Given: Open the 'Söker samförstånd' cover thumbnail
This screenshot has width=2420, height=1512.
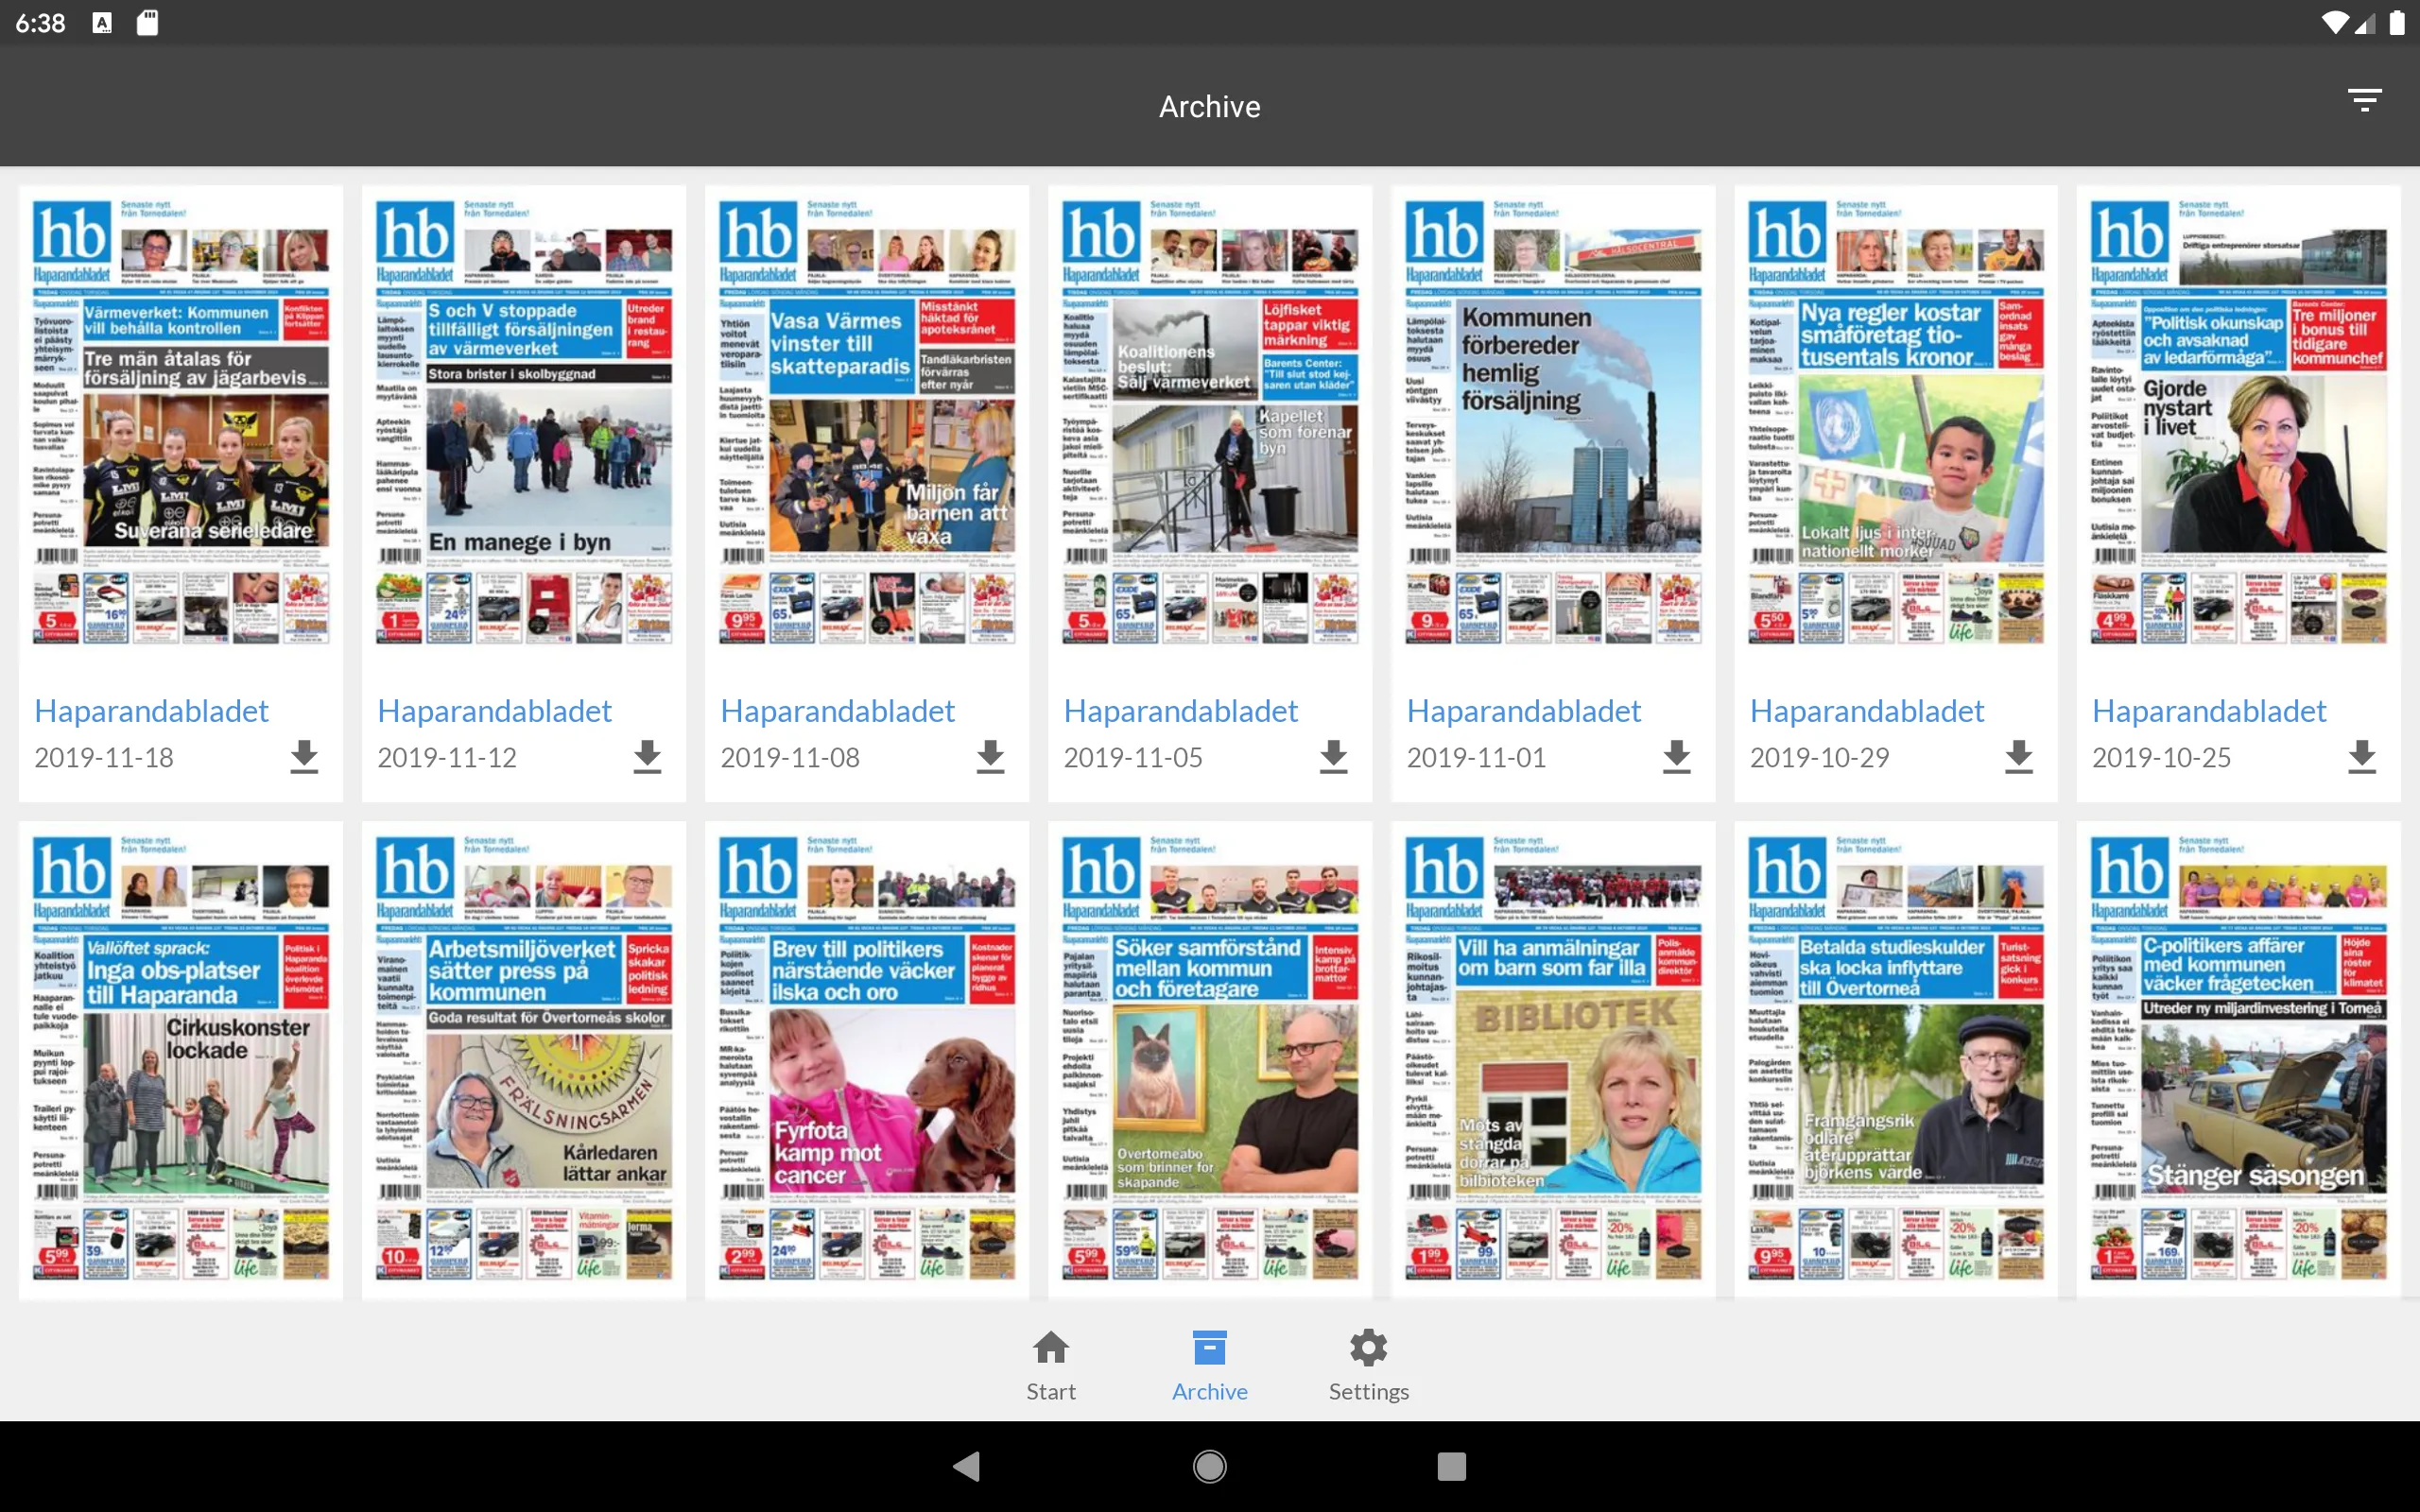Looking at the screenshot, I should point(1210,1060).
